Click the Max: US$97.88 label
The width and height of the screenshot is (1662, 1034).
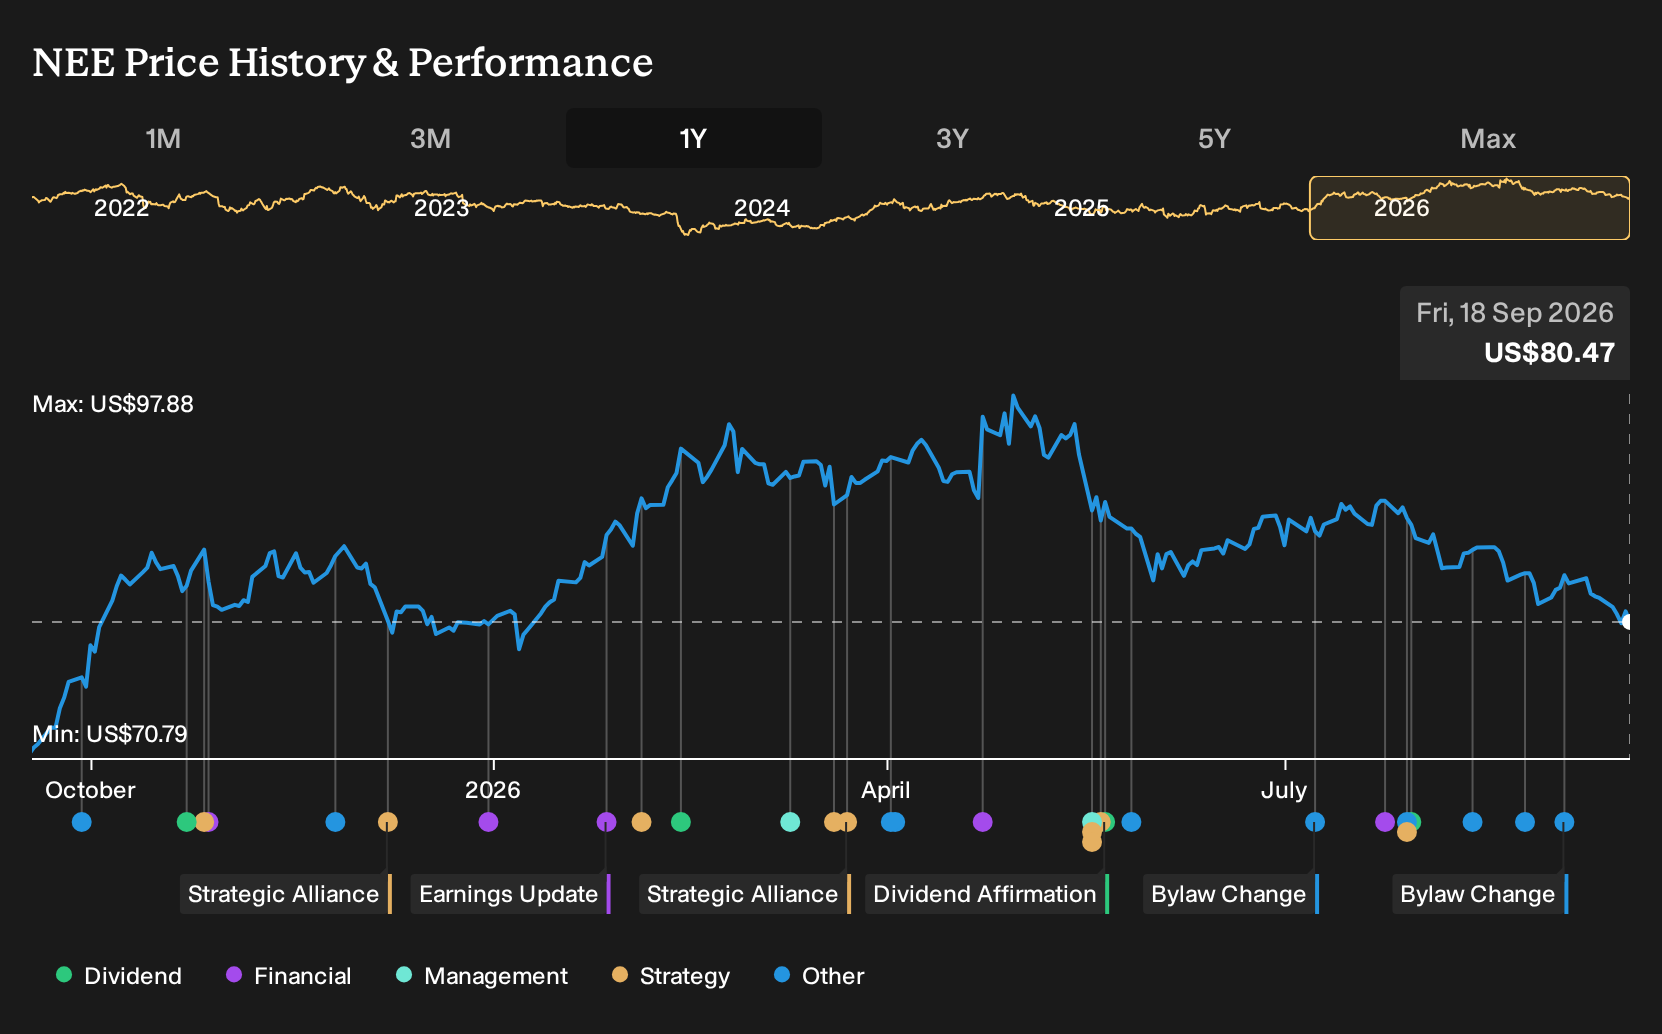[113, 404]
